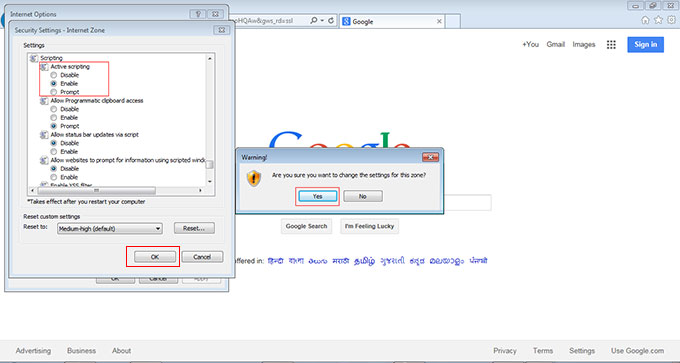Click the Internet Options help question button
The width and height of the screenshot is (680, 363).
198,14
